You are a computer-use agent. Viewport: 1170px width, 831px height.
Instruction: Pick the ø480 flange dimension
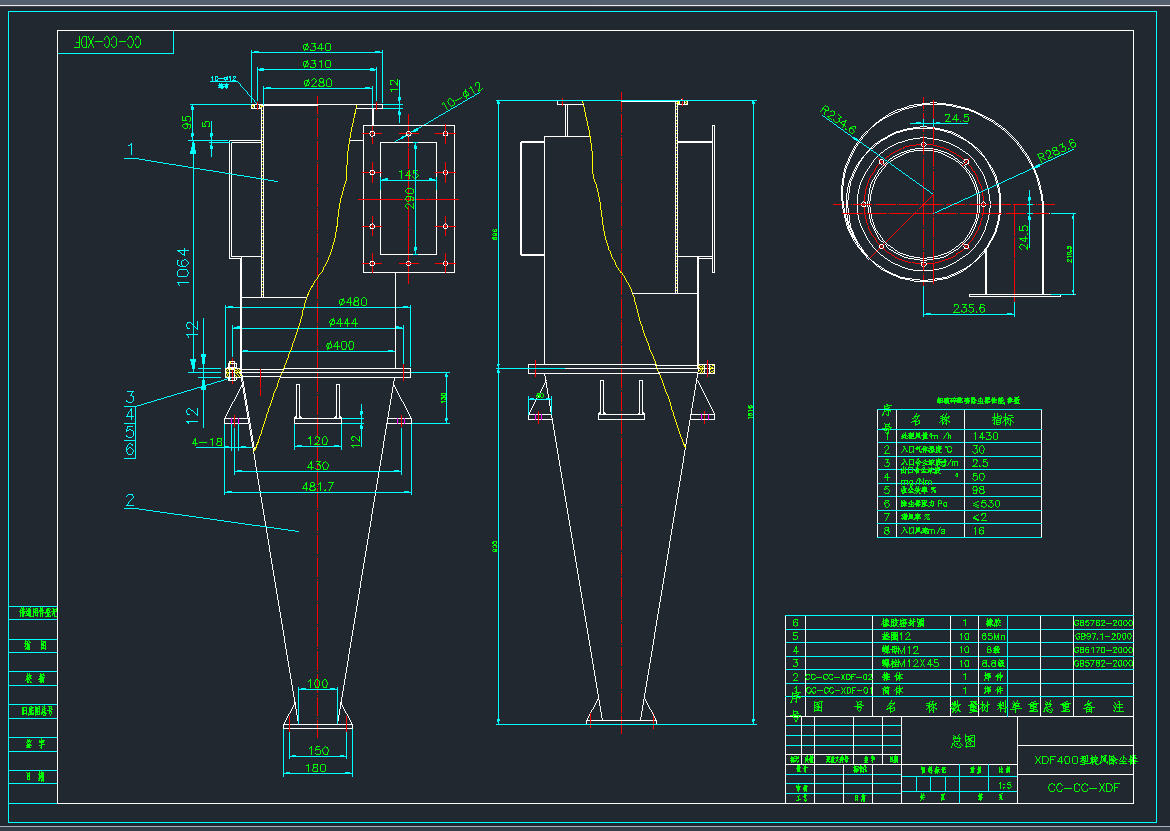click(353, 301)
